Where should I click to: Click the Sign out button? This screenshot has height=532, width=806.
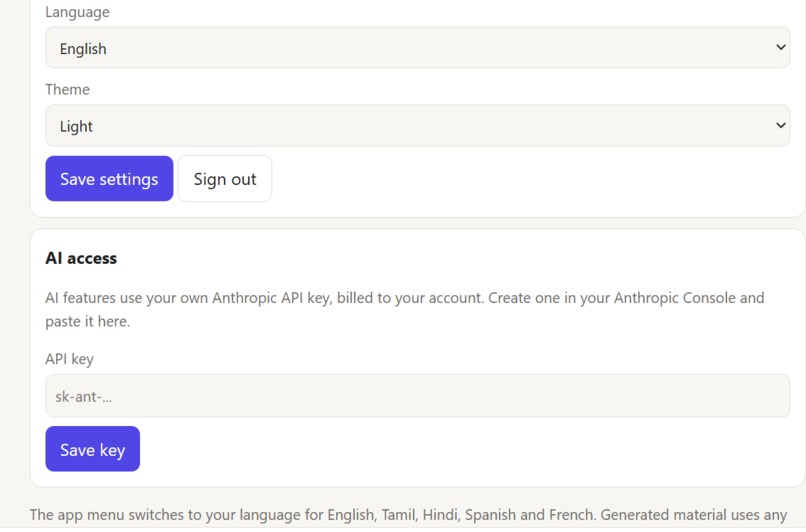coord(225,179)
